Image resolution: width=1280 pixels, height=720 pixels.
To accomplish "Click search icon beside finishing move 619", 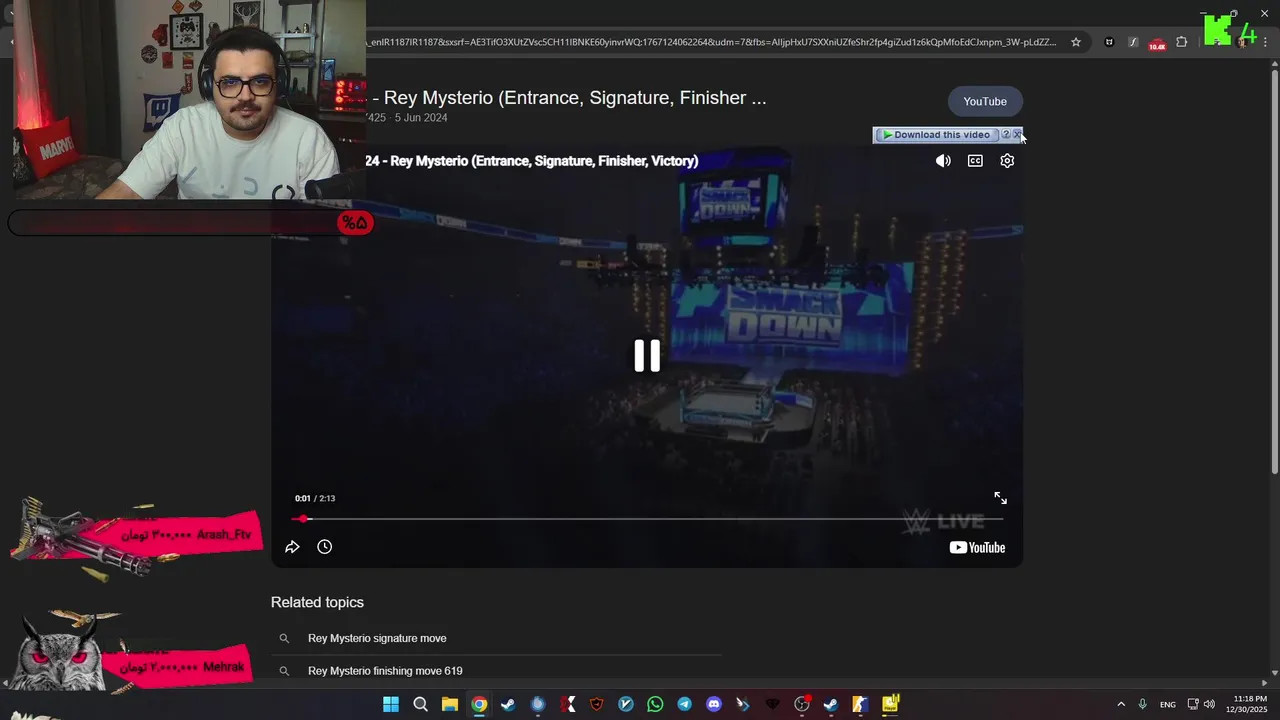I will [284, 671].
